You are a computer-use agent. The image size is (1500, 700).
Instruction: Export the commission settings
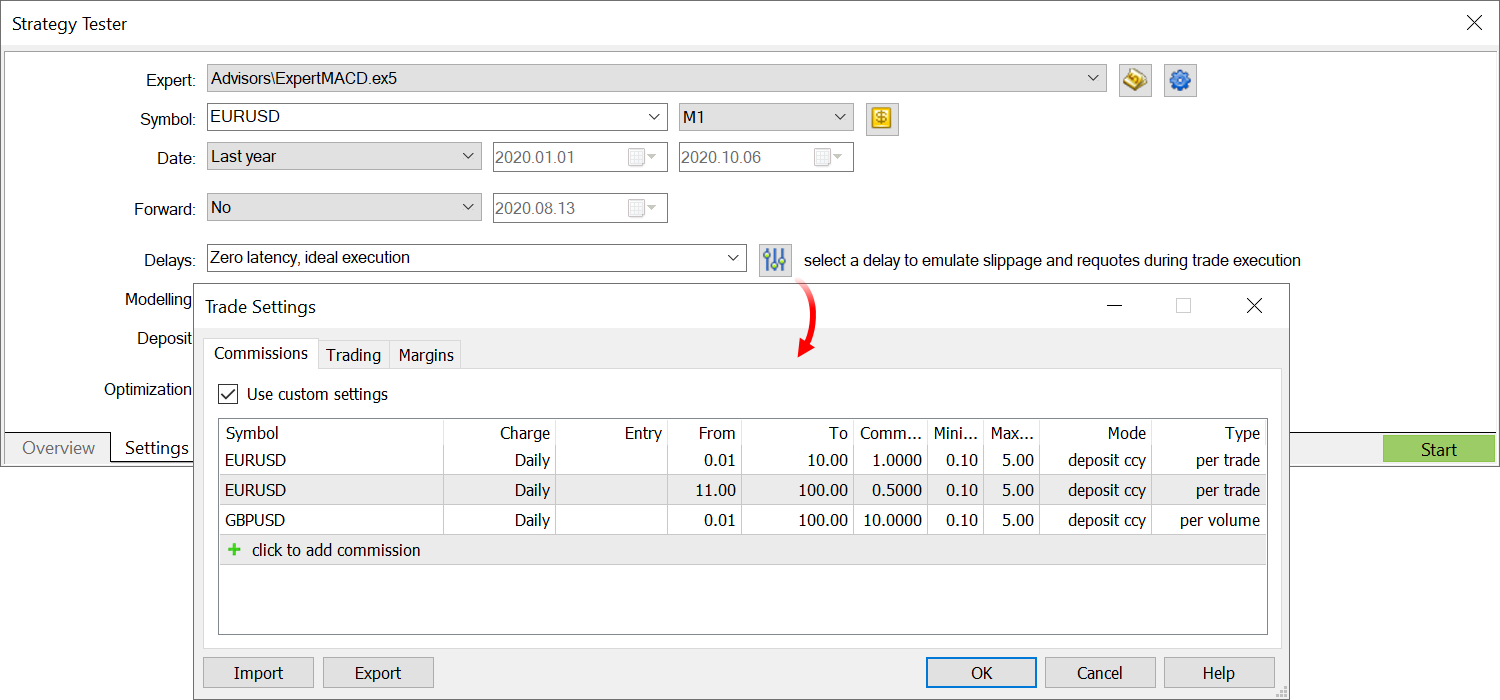point(378,672)
